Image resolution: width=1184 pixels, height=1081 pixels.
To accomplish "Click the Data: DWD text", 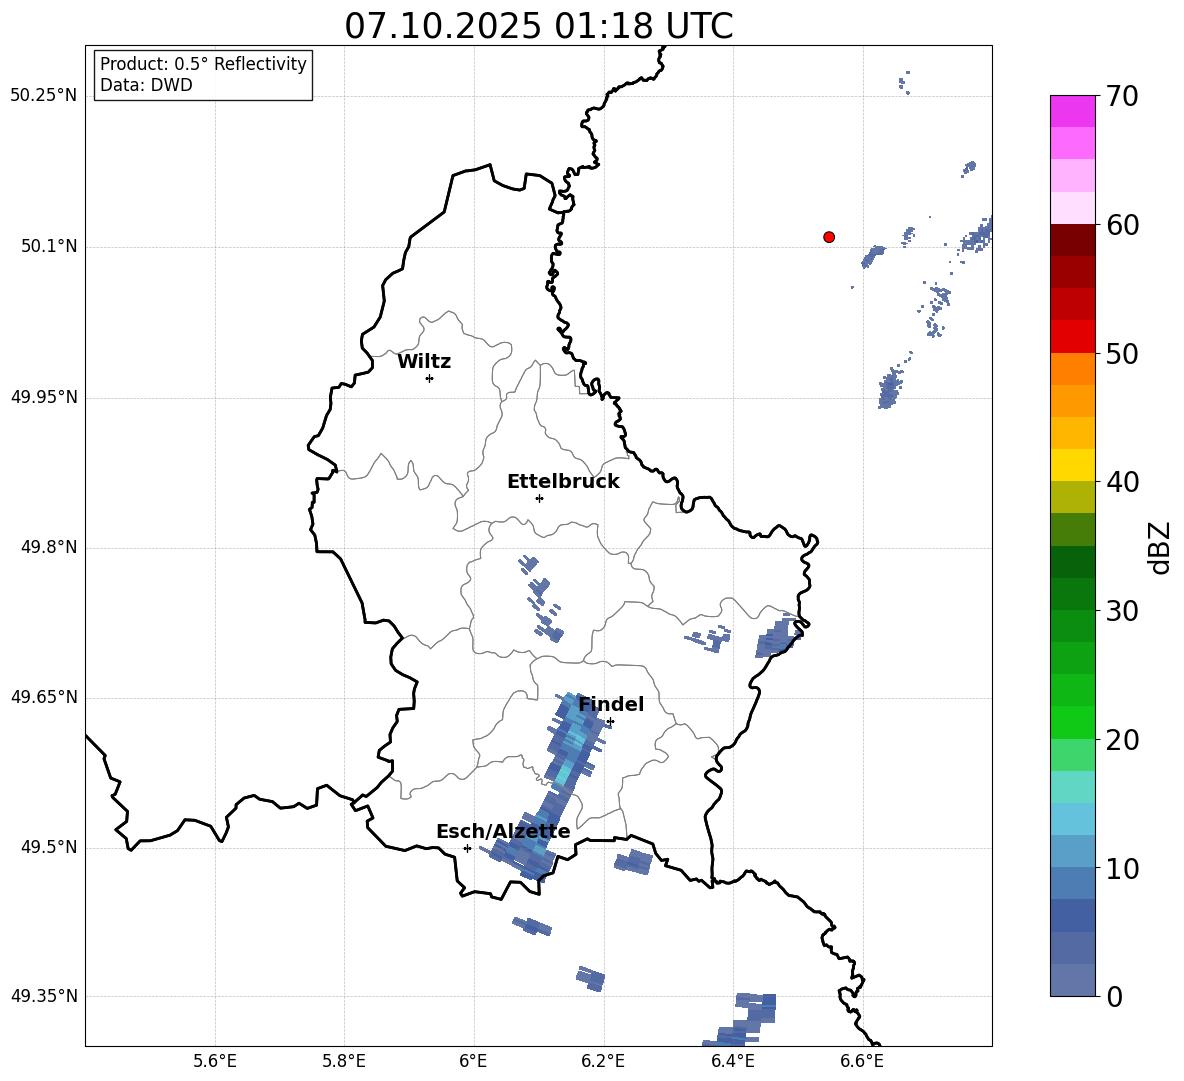I will pyautogui.click(x=146, y=85).
